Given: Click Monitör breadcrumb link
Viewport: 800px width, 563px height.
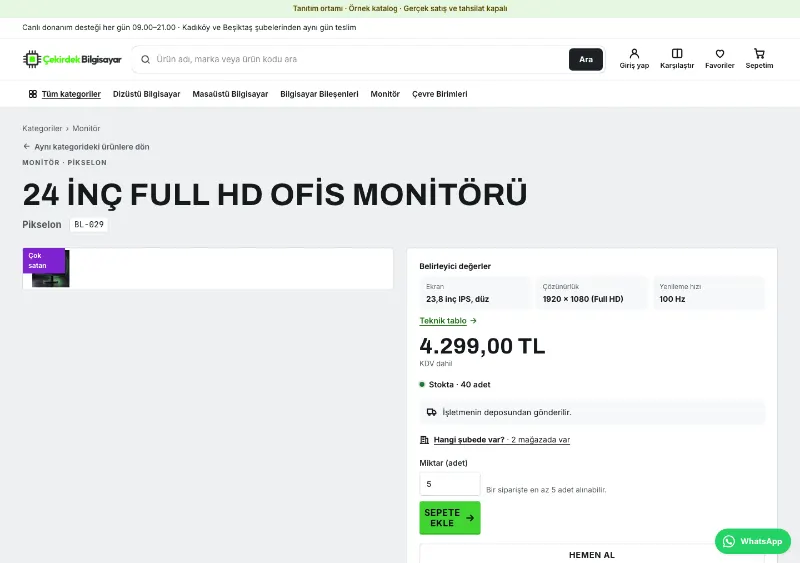Looking at the screenshot, I should point(86,128).
